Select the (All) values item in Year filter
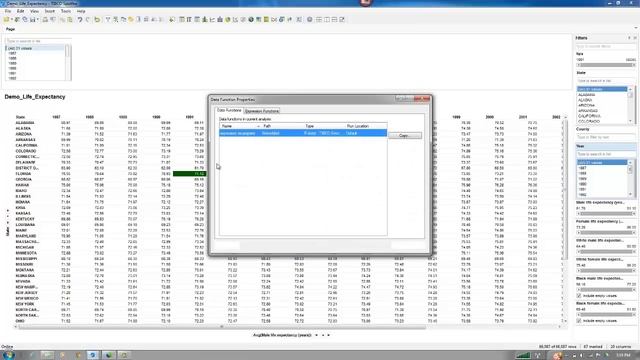640x360 pixels. [x=602, y=162]
